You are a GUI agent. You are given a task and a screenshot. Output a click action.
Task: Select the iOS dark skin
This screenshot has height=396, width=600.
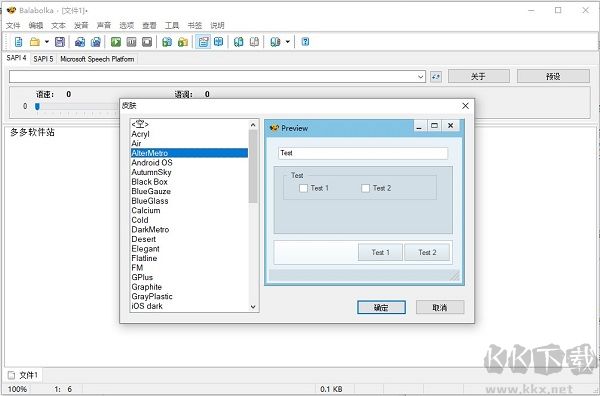click(x=189, y=306)
